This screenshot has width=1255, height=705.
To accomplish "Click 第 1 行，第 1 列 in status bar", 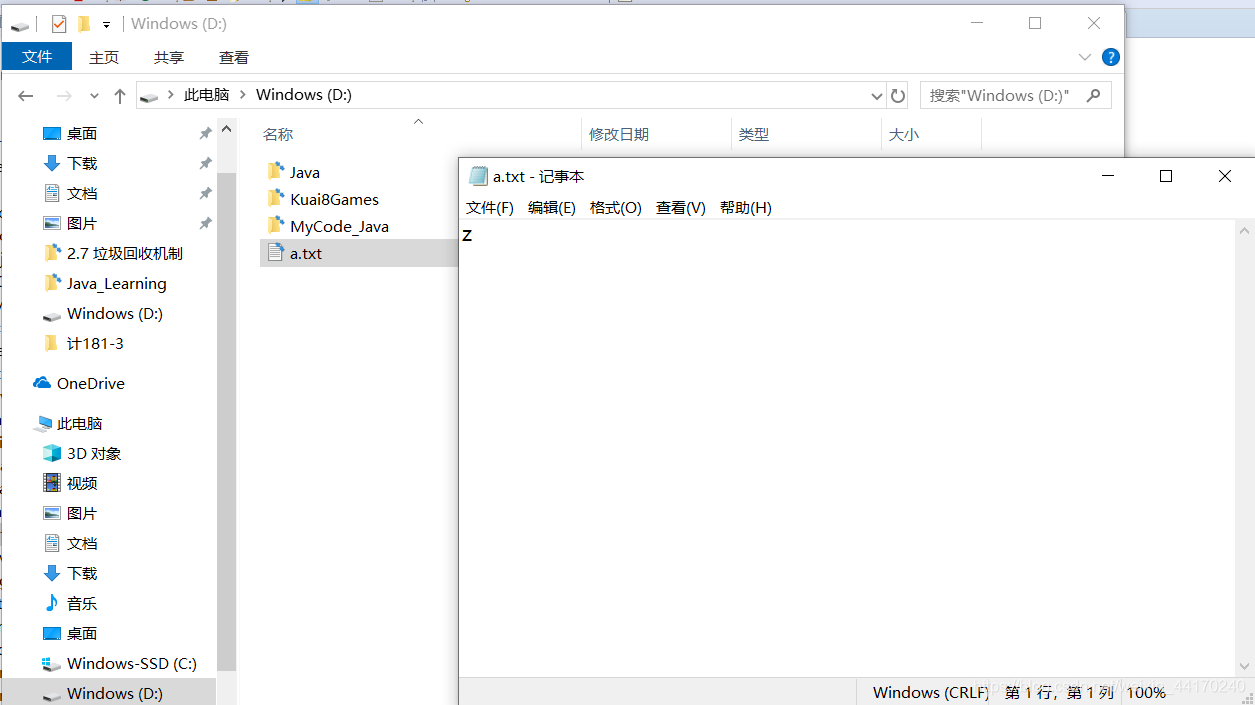I will (x=1058, y=692).
